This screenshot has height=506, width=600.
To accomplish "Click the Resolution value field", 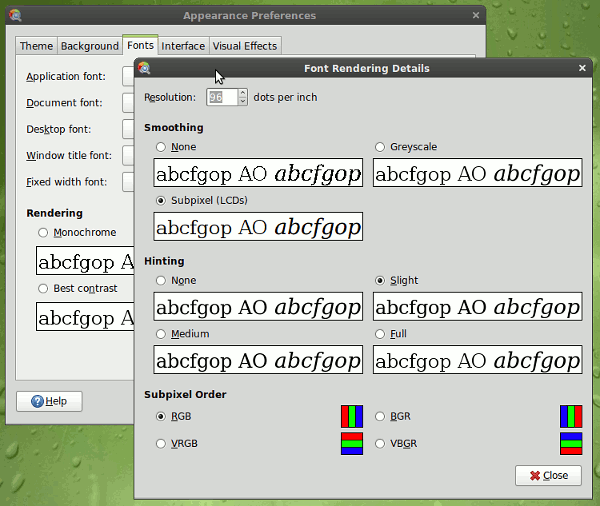I will (222, 97).
